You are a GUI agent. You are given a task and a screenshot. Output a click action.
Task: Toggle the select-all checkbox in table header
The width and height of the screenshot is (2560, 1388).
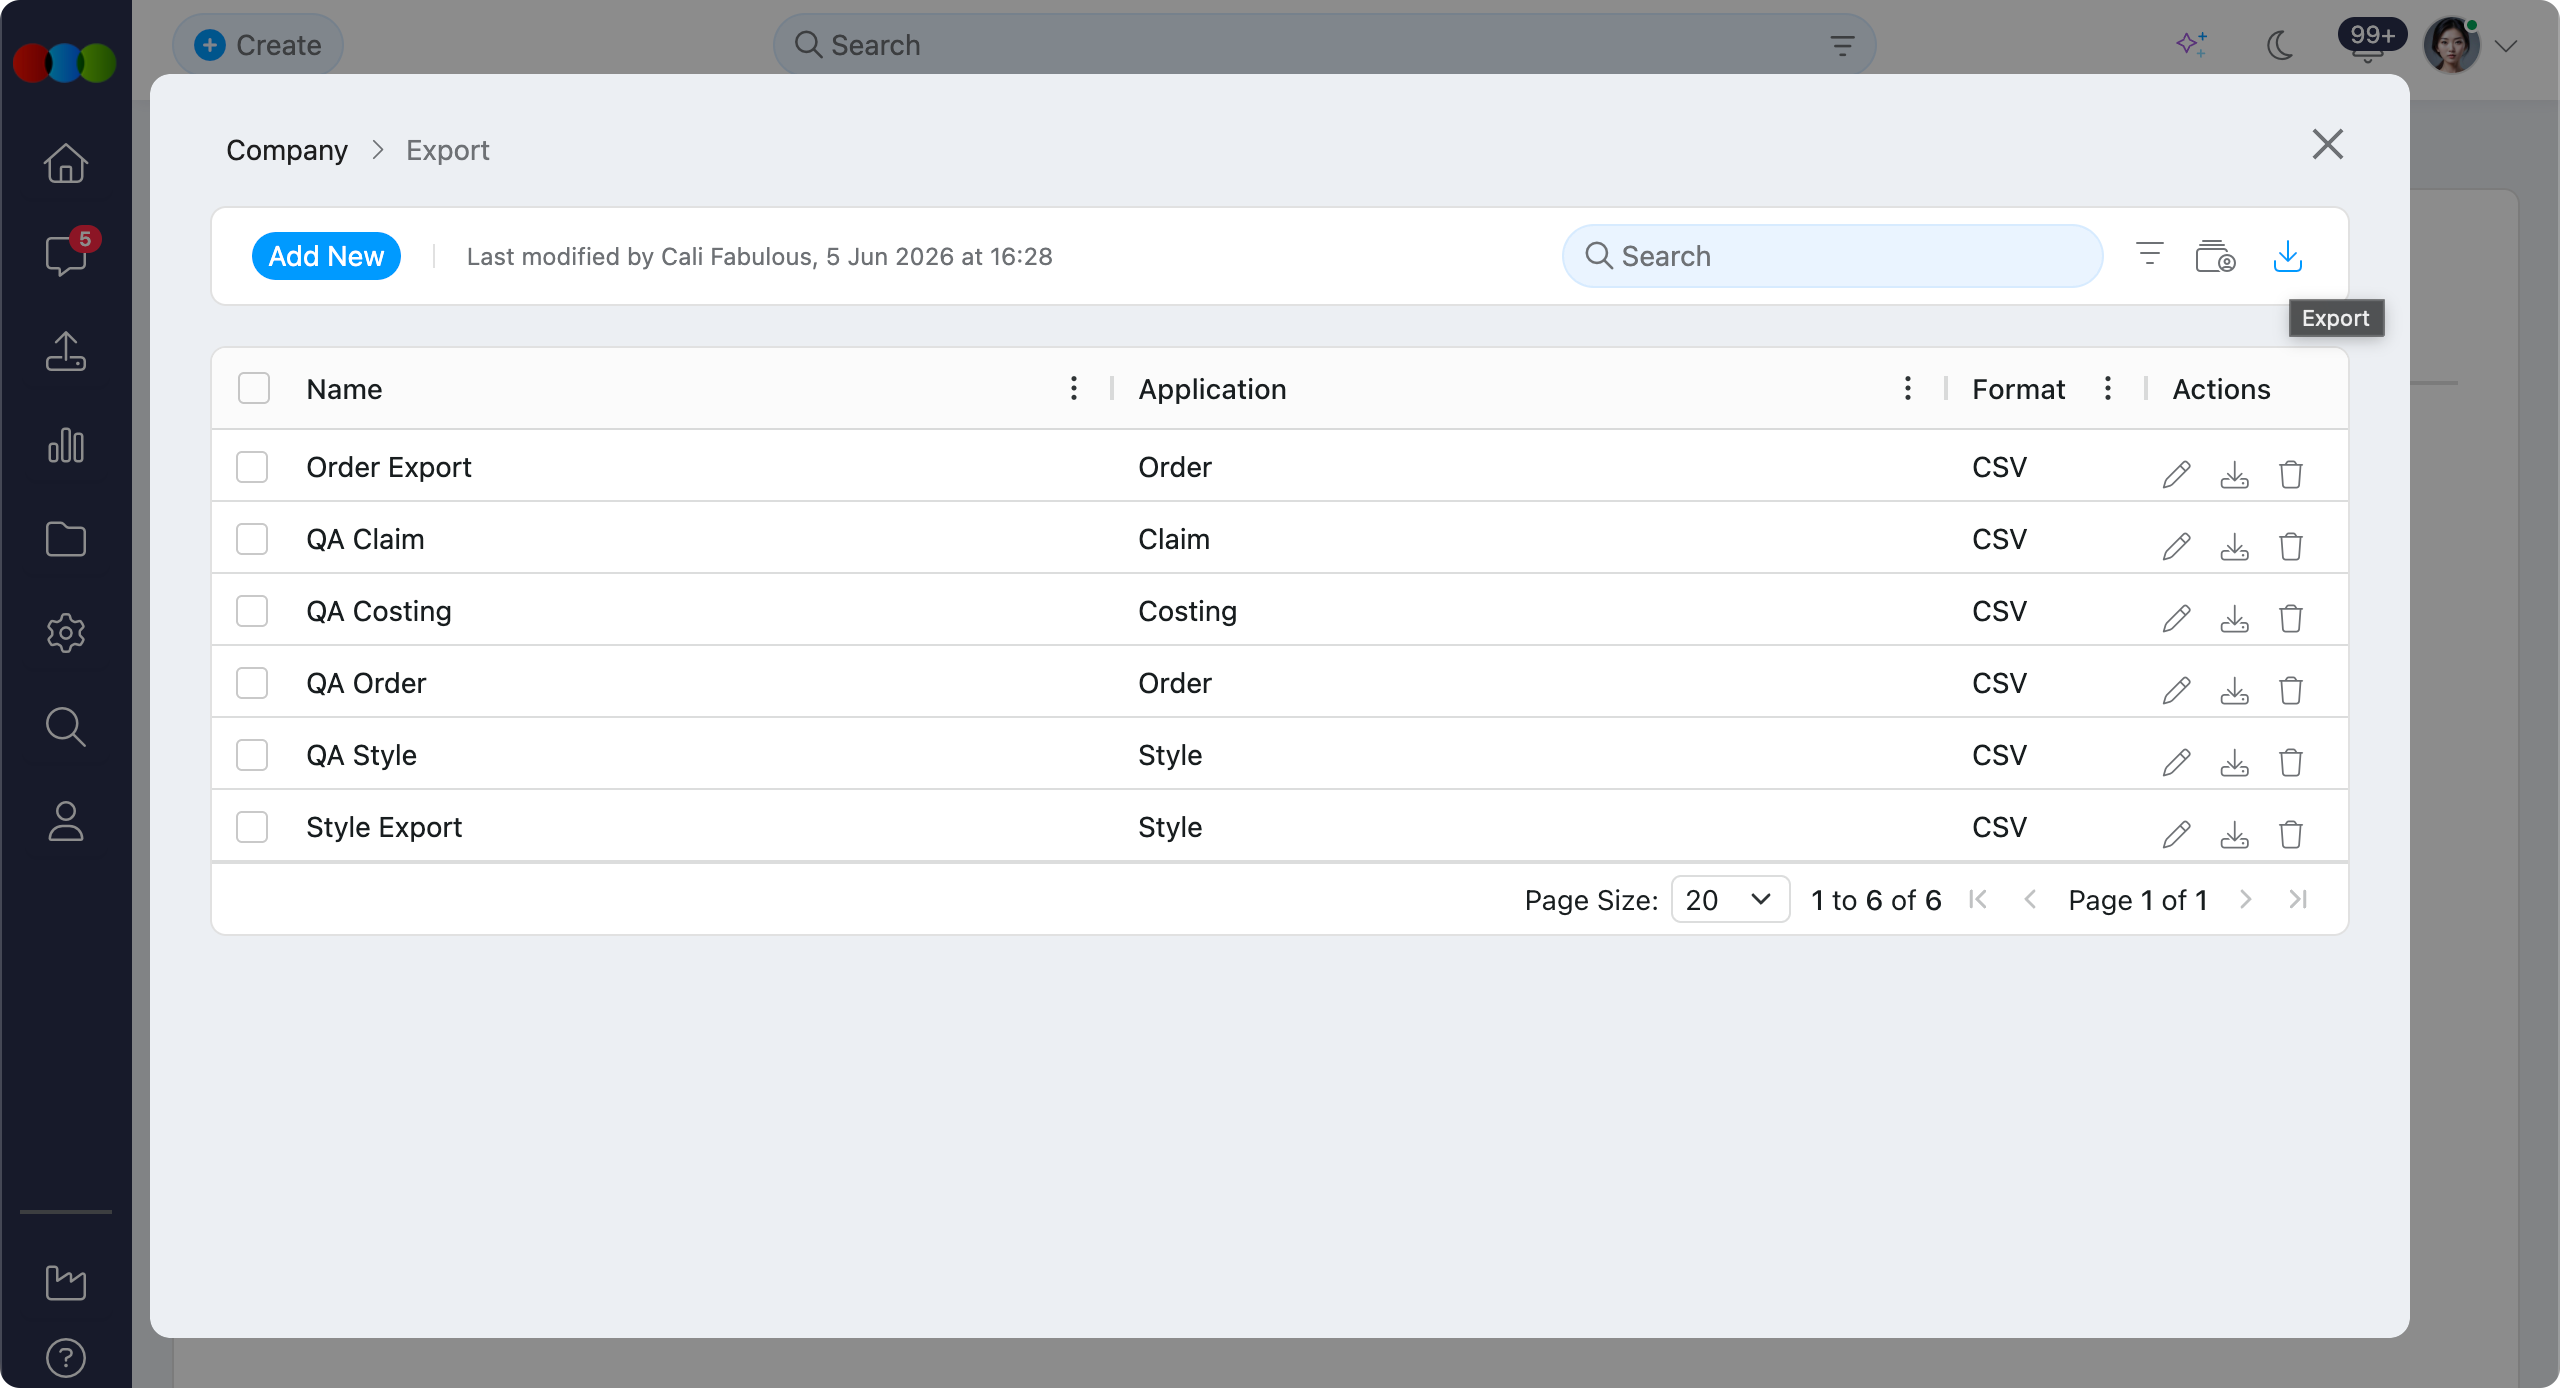(254, 388)
